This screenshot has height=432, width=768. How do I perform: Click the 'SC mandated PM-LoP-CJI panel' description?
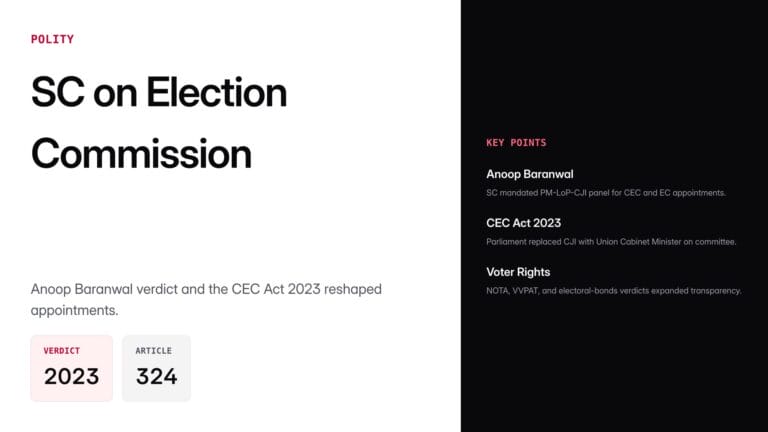coord(605,192)
